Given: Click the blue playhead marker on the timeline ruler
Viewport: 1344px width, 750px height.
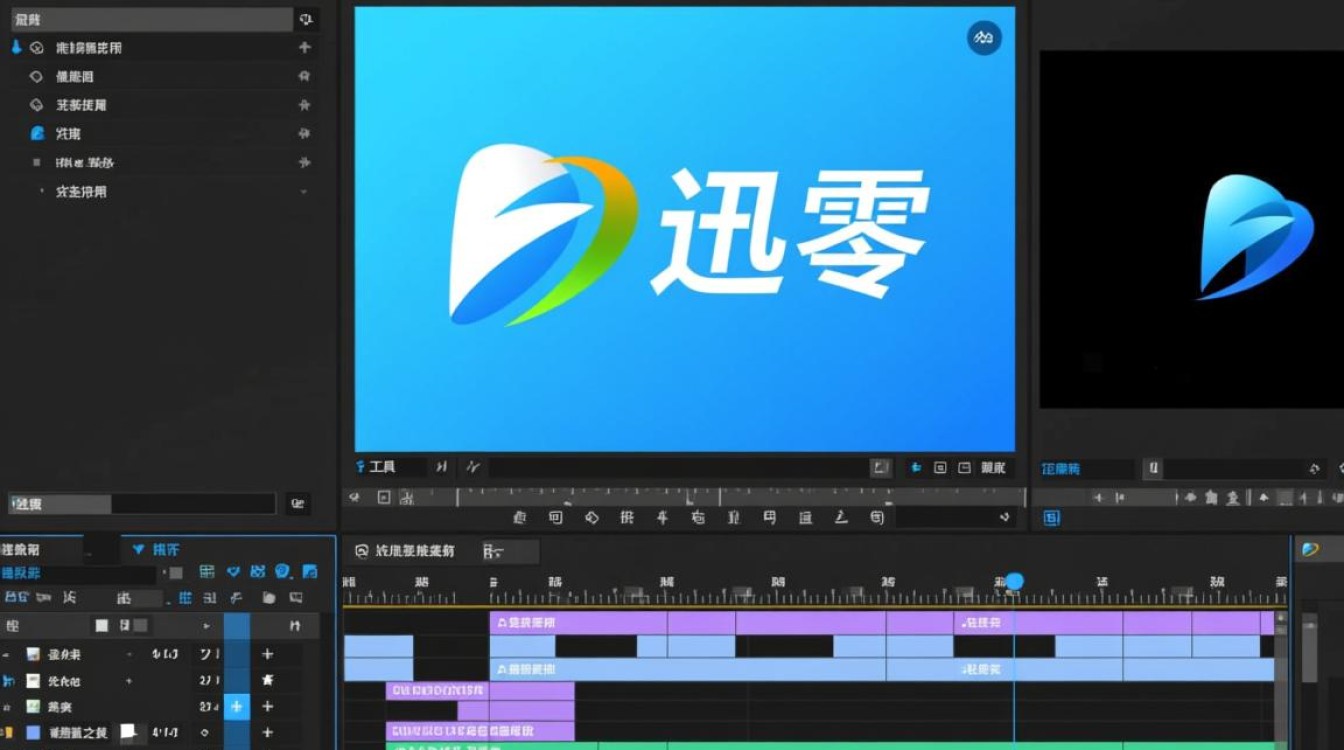Looking at the screenshot, I should (1015, 581).
